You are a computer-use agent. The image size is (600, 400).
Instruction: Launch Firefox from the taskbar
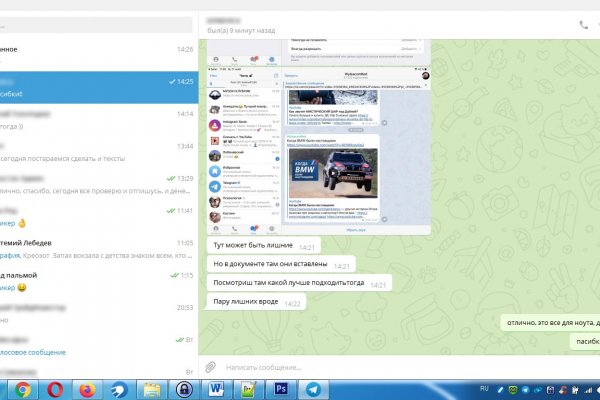pyautogui.click(x=88, y=389)
